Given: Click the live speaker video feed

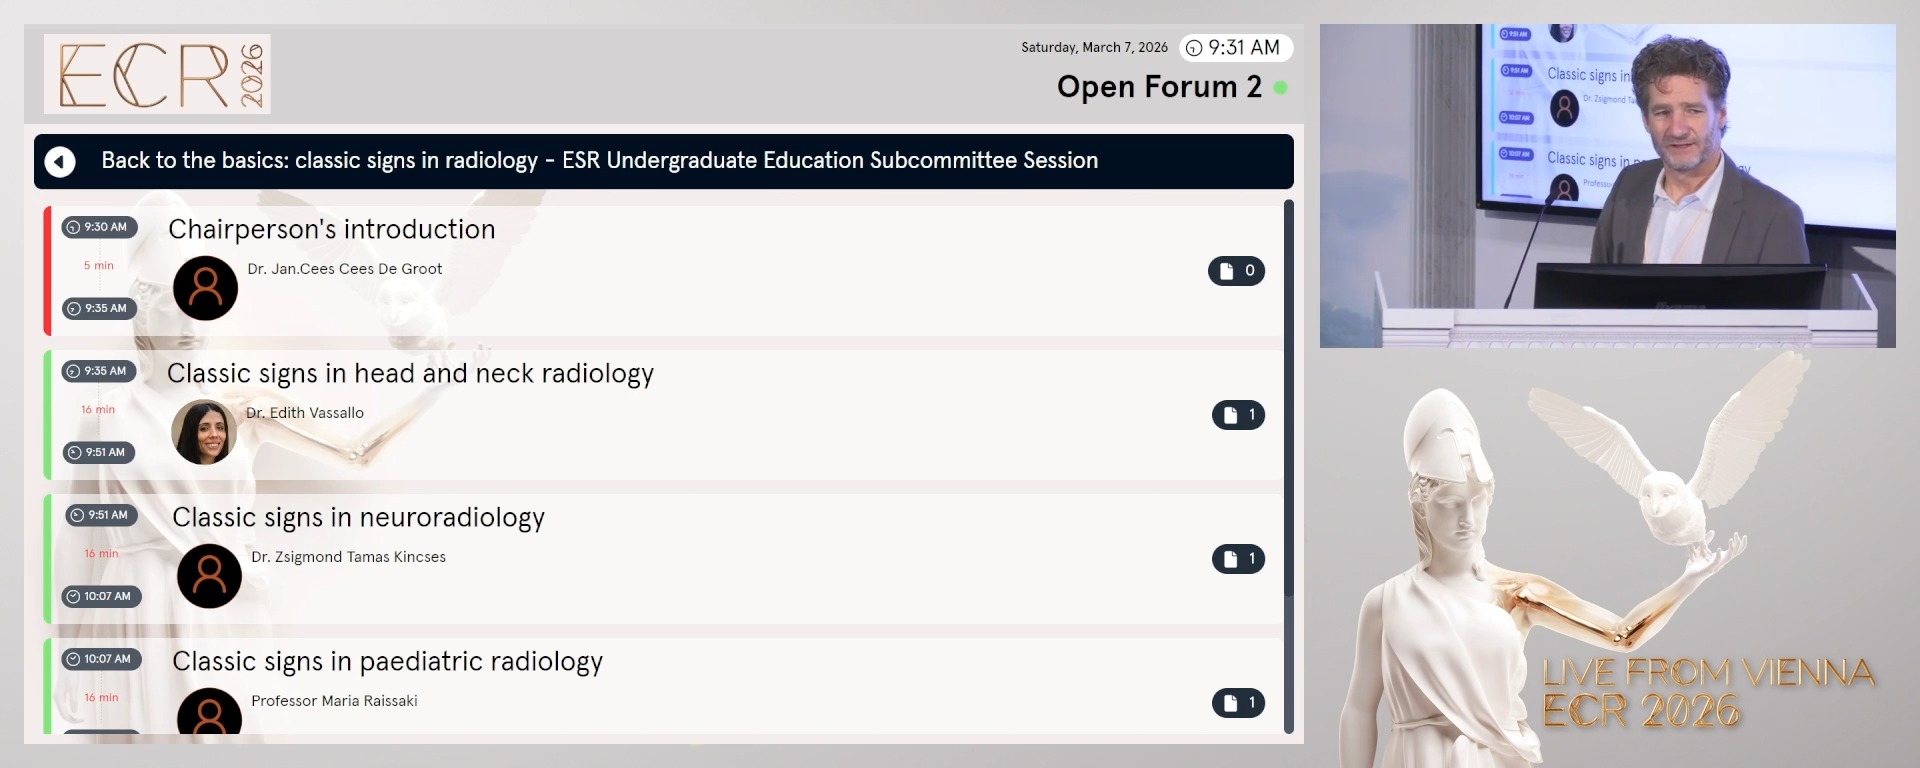Looking at the screenshot, I should (1607, 186).
